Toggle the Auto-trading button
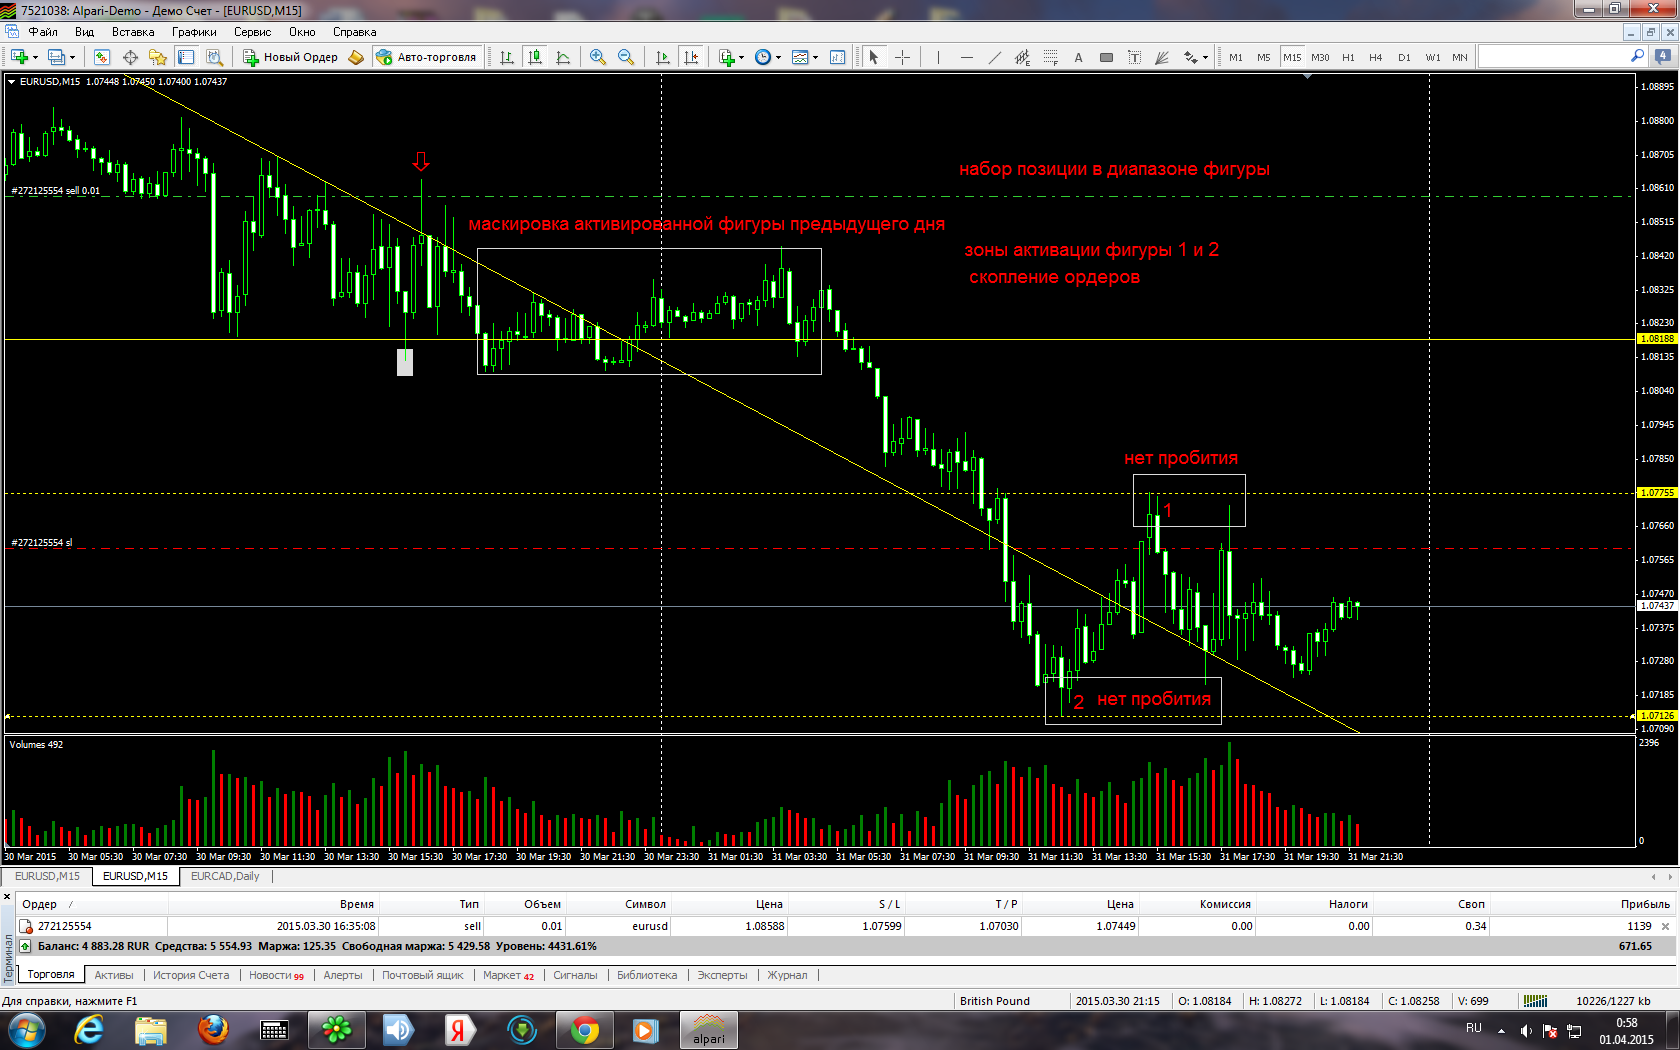This screenshot has width=1680, height=1050. coord(427,57)
